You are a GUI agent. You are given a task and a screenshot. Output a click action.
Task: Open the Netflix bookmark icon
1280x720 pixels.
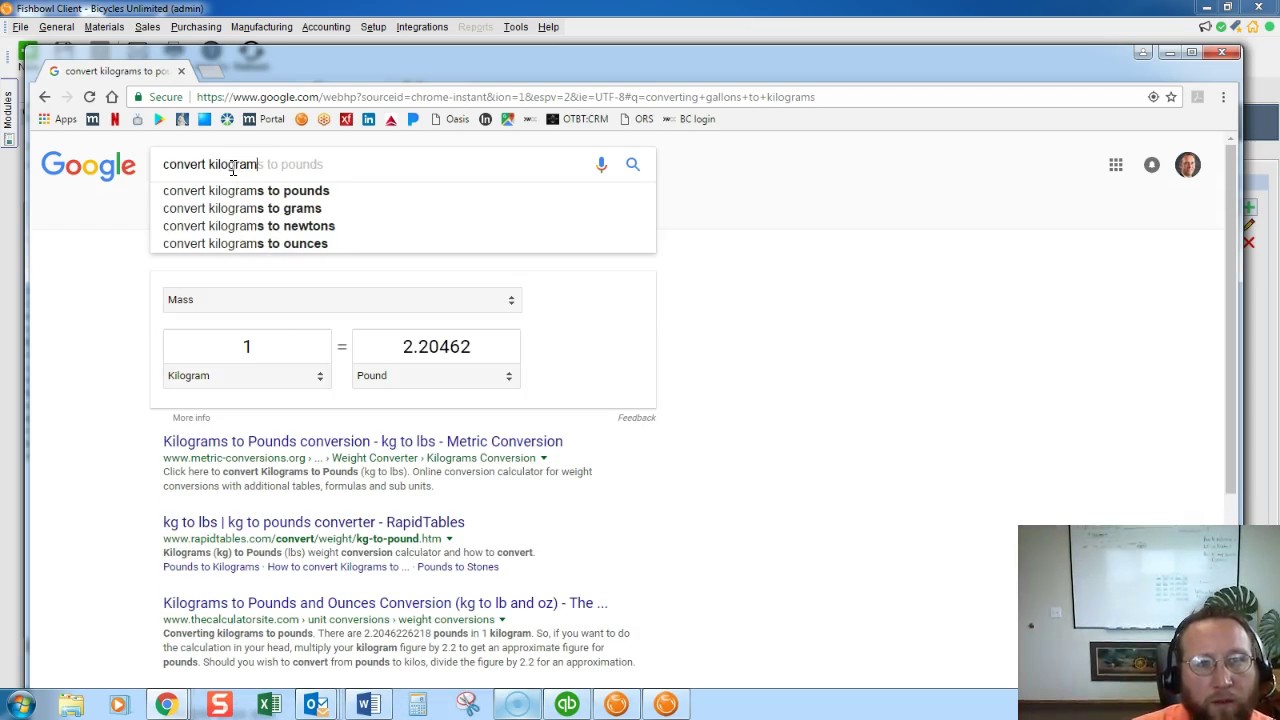[x=115, y=119]
